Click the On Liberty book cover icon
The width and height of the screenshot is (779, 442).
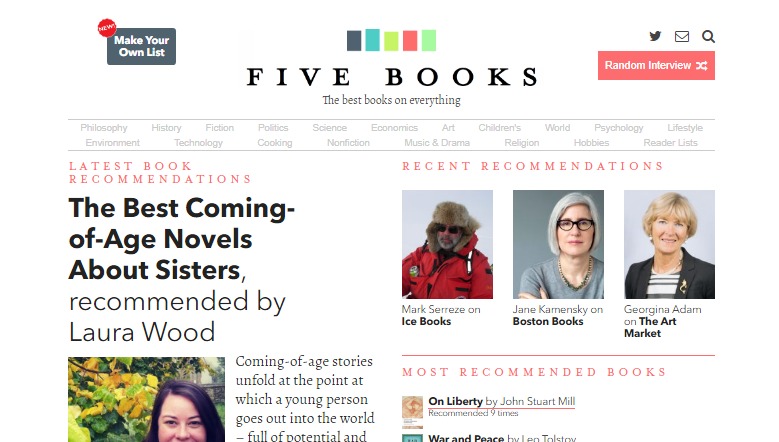(x=412, y=412)
